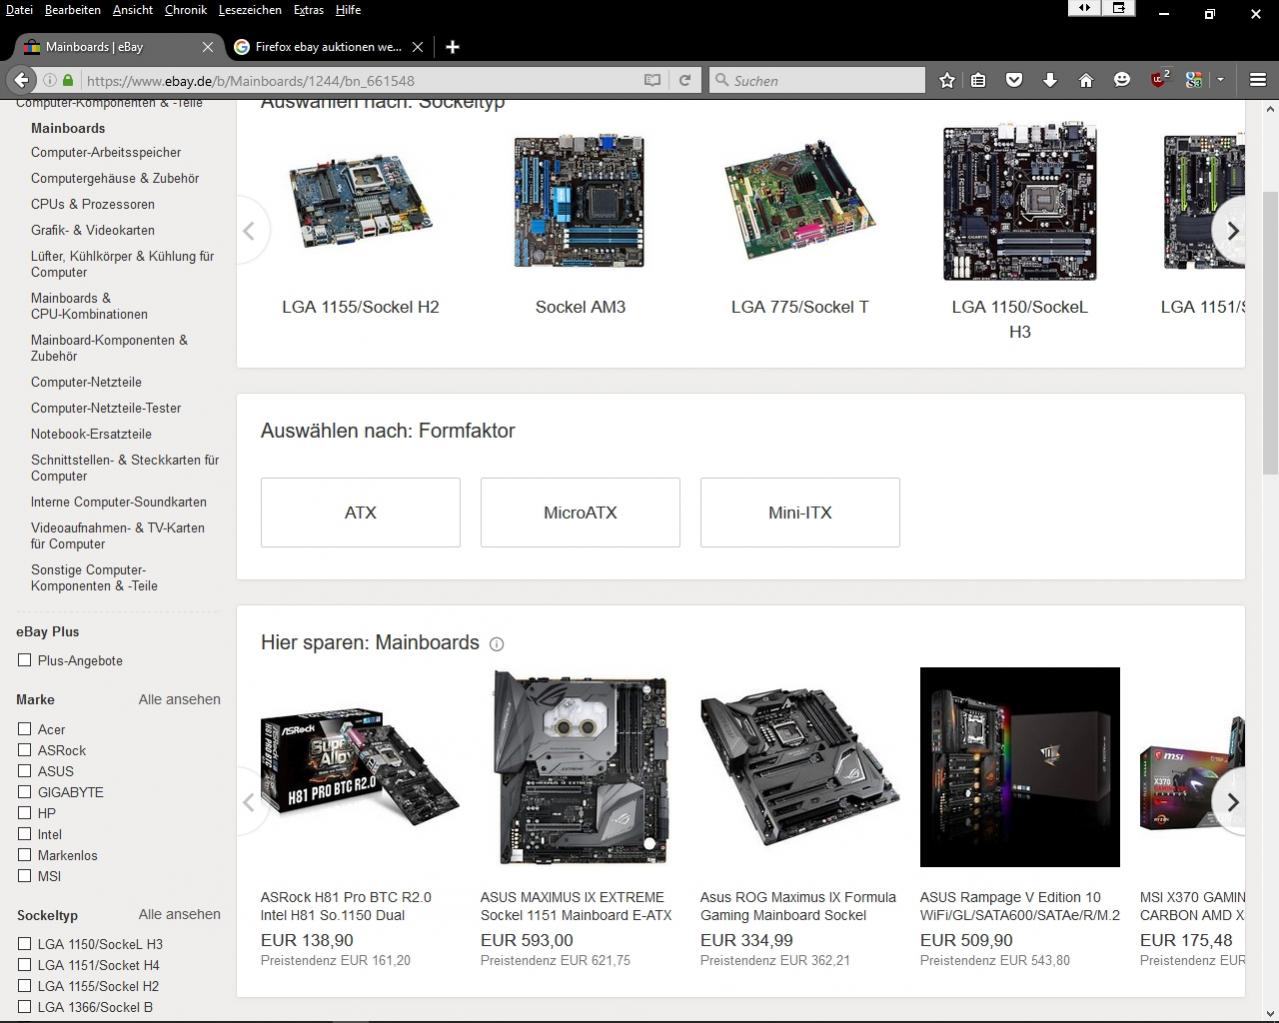Open site information icon in address bar
Image resolution: width=1279 pixels, height=1023 pixels.
click(49, 80)
